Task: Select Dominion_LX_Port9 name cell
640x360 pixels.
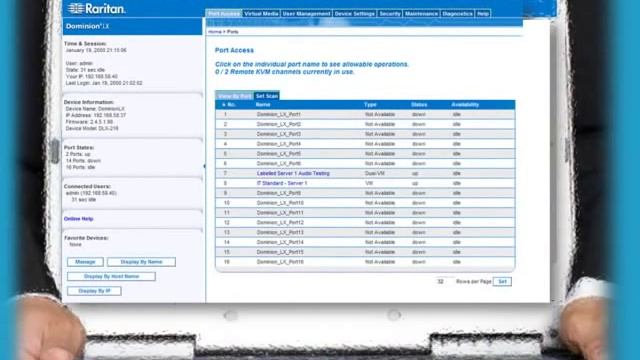Action: pos(279,193)
